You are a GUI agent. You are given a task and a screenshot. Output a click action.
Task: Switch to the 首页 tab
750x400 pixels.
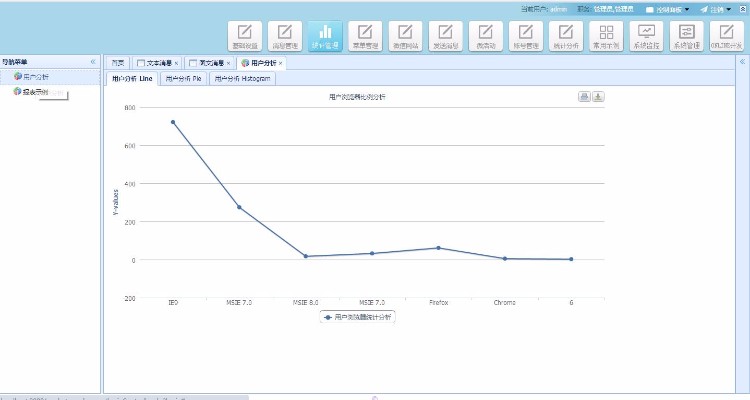(118, 63)
